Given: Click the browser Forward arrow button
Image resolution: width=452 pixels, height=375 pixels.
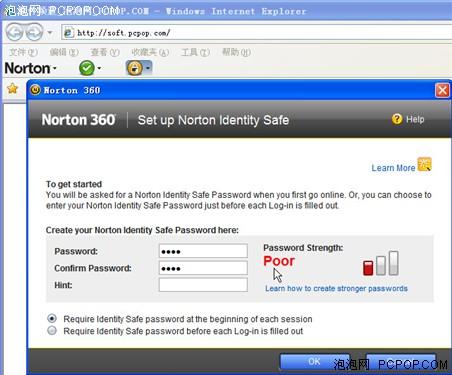Looking at the screenshot, I should 34,33.
